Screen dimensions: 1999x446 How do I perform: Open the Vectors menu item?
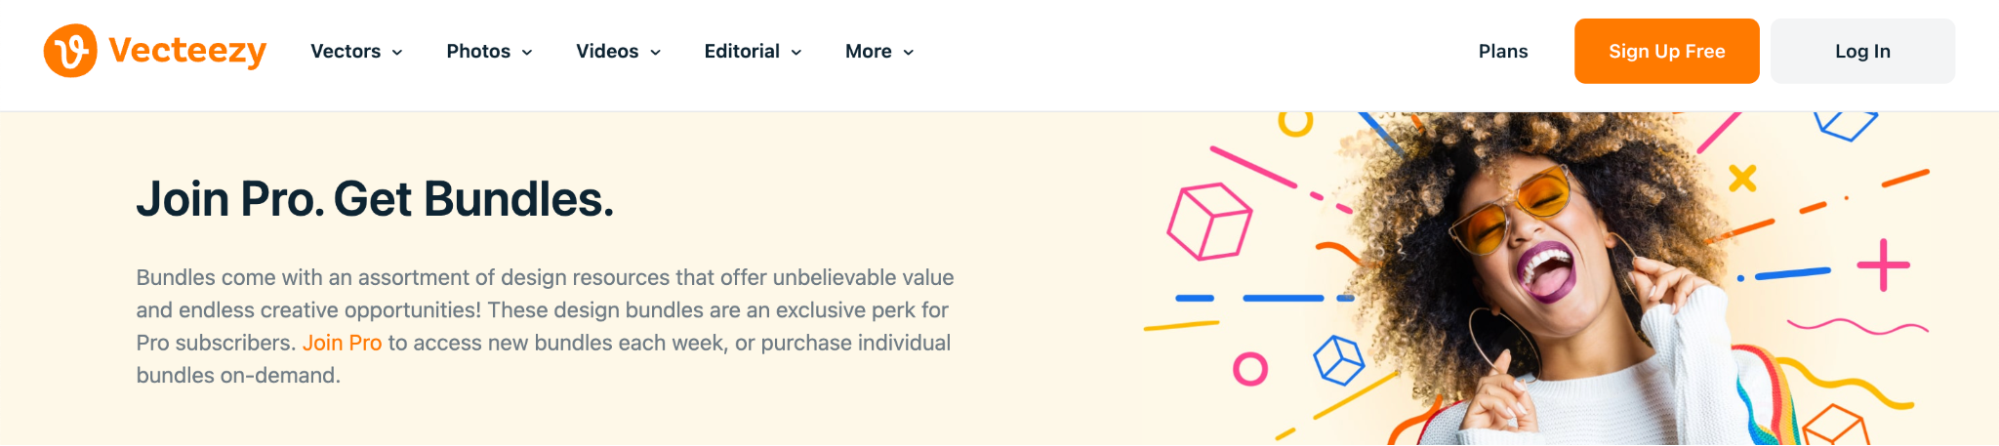click(345, 51)
